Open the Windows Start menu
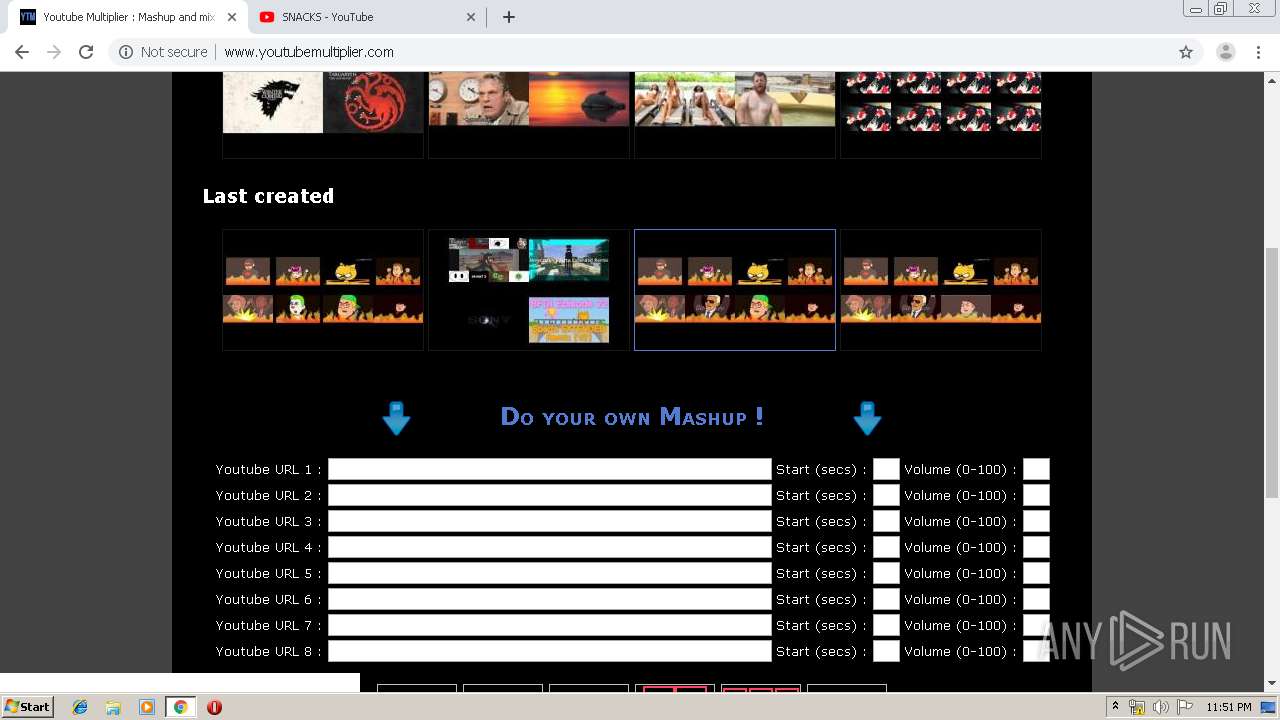This screenshot has height=720, width=1280. tap(27, 707)
